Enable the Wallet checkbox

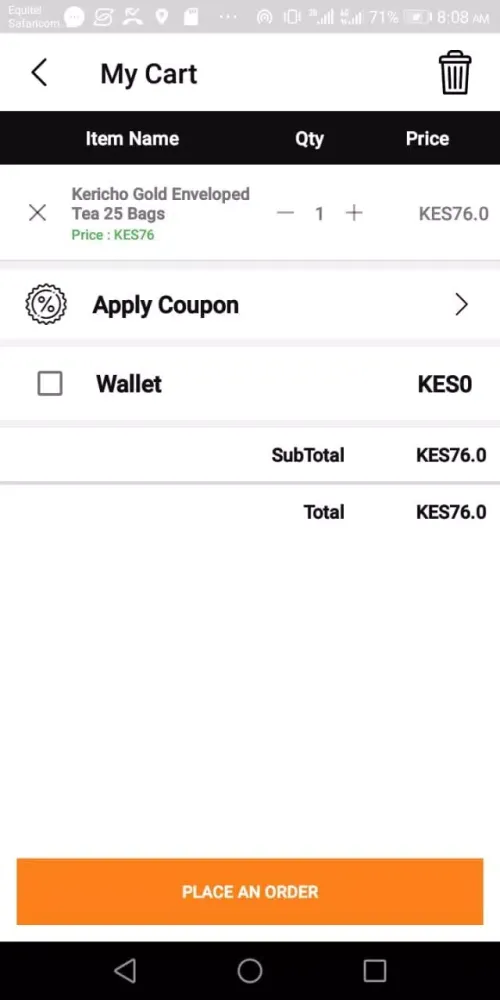tap(50, 384)
